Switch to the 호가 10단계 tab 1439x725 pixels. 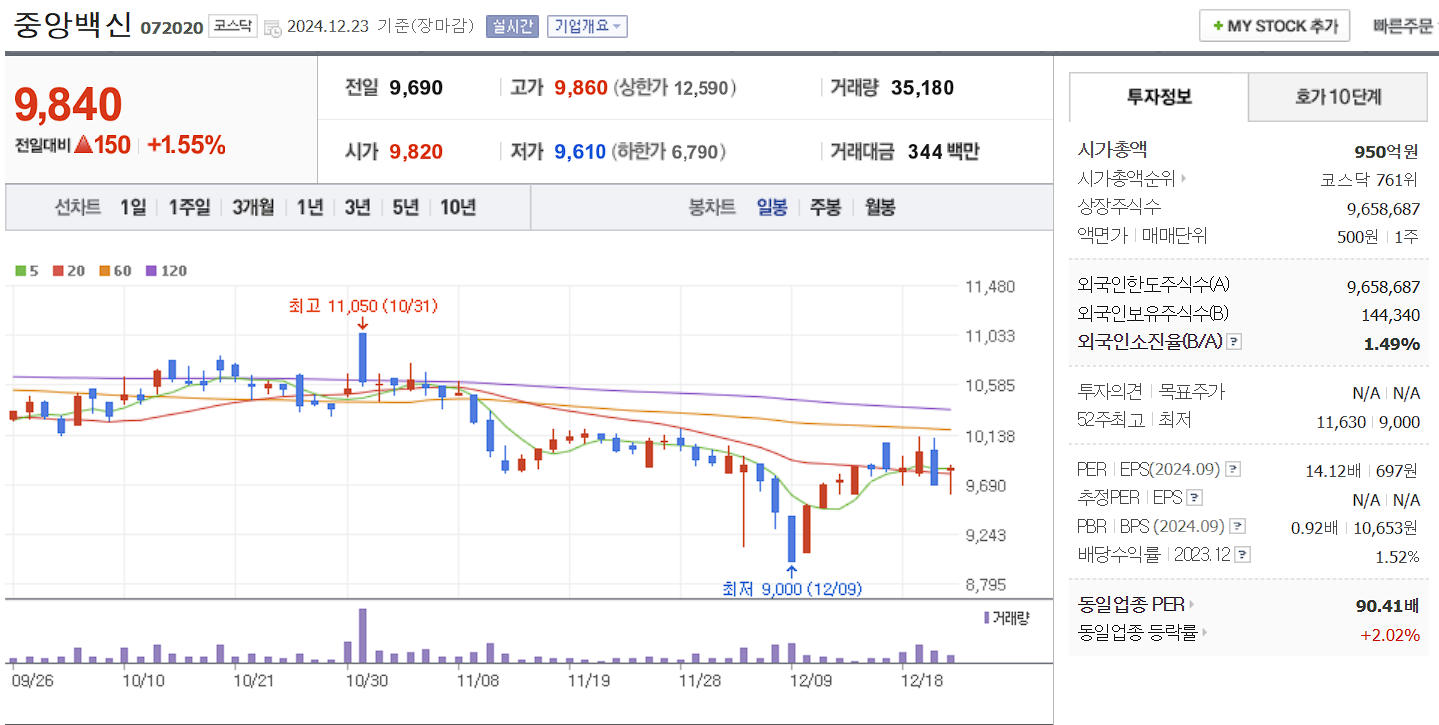[x=1337, y=97]
